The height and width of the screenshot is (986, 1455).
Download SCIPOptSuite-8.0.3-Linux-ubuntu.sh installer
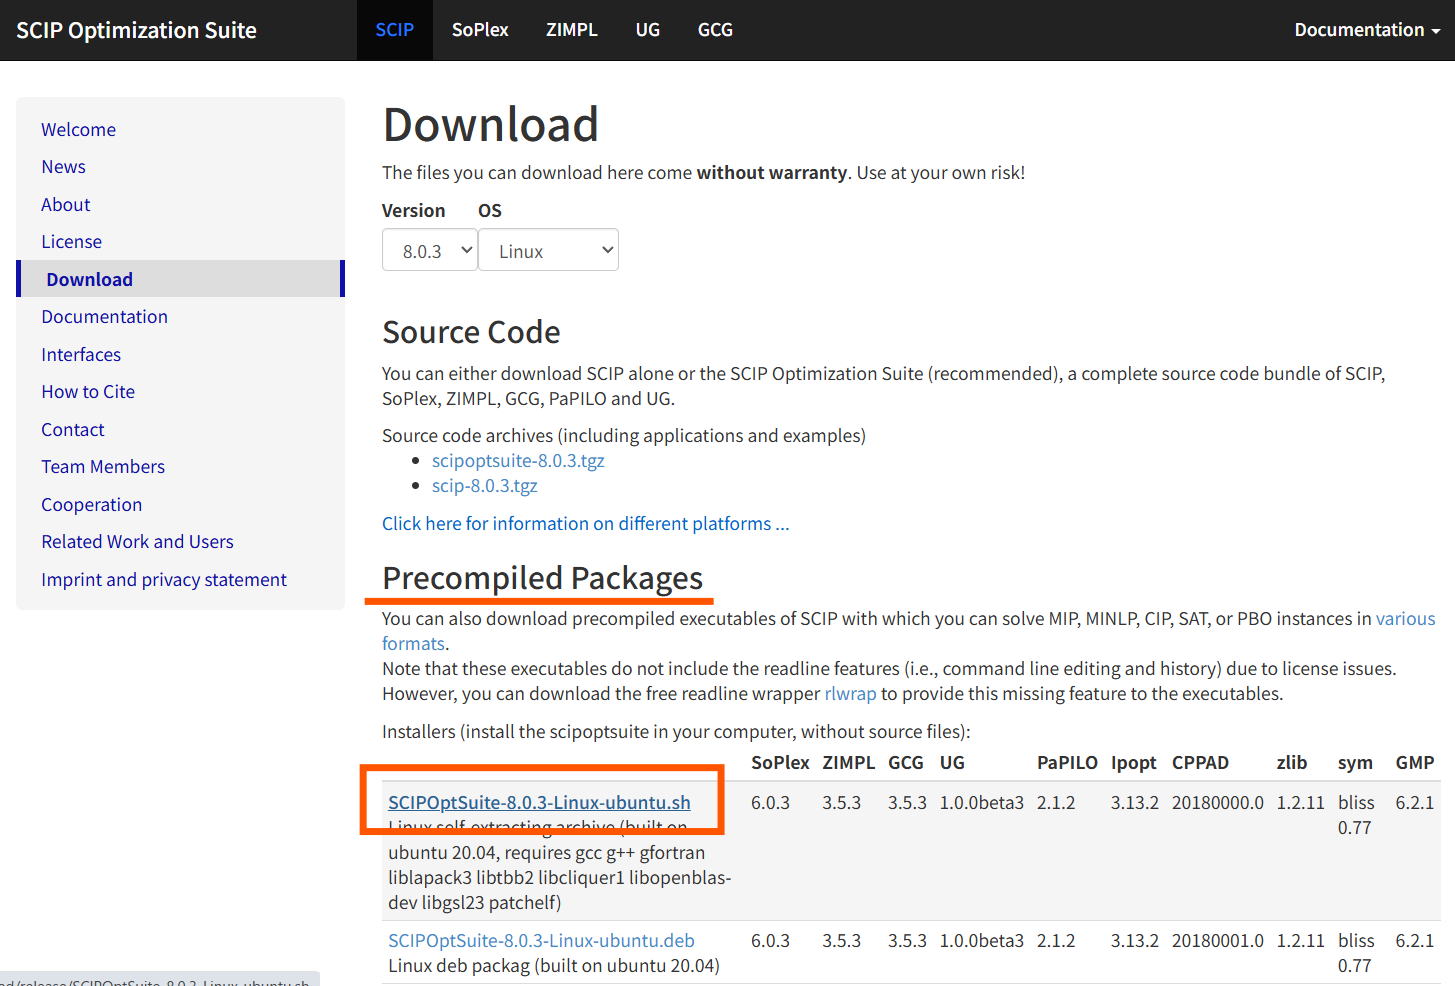tap(539, 803)
